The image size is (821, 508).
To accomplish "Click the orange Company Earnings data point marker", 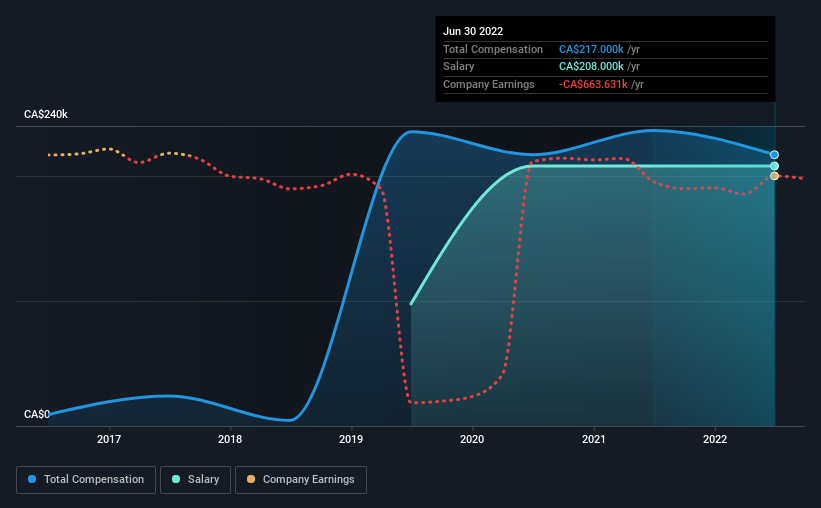I will tap(774, 176).
